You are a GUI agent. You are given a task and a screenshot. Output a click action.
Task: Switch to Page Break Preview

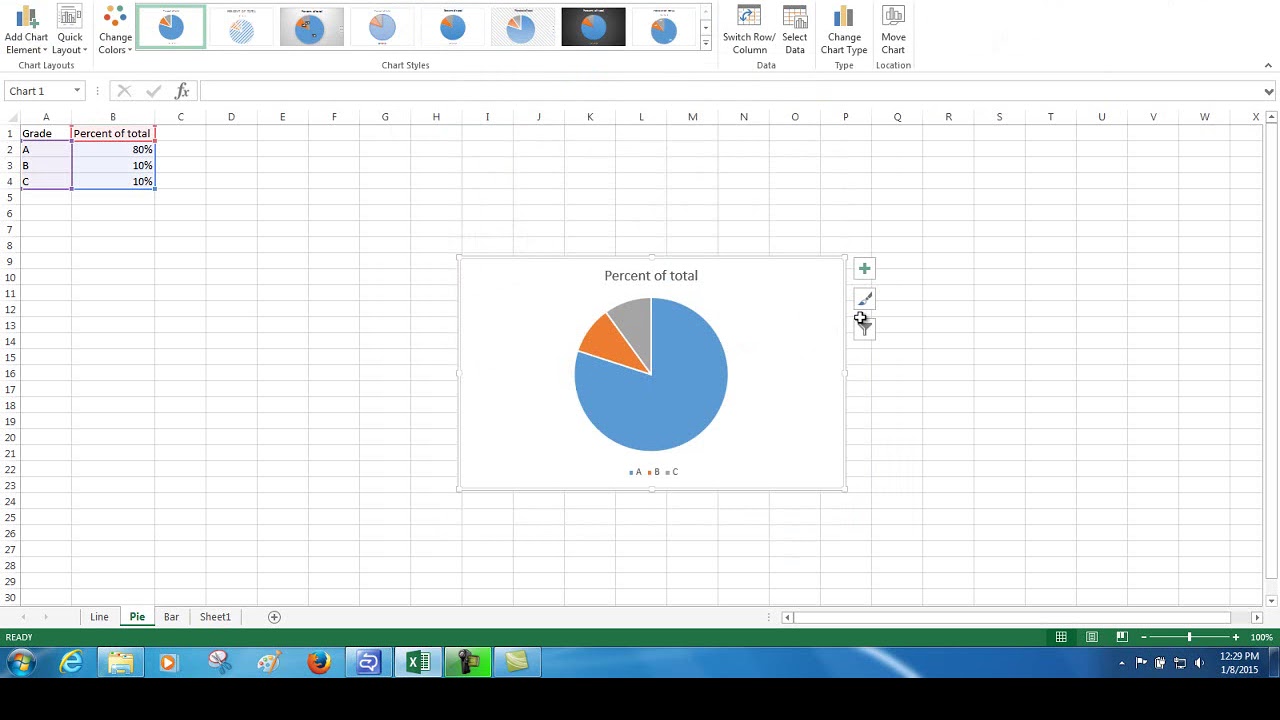click(x=1122, y=637)
